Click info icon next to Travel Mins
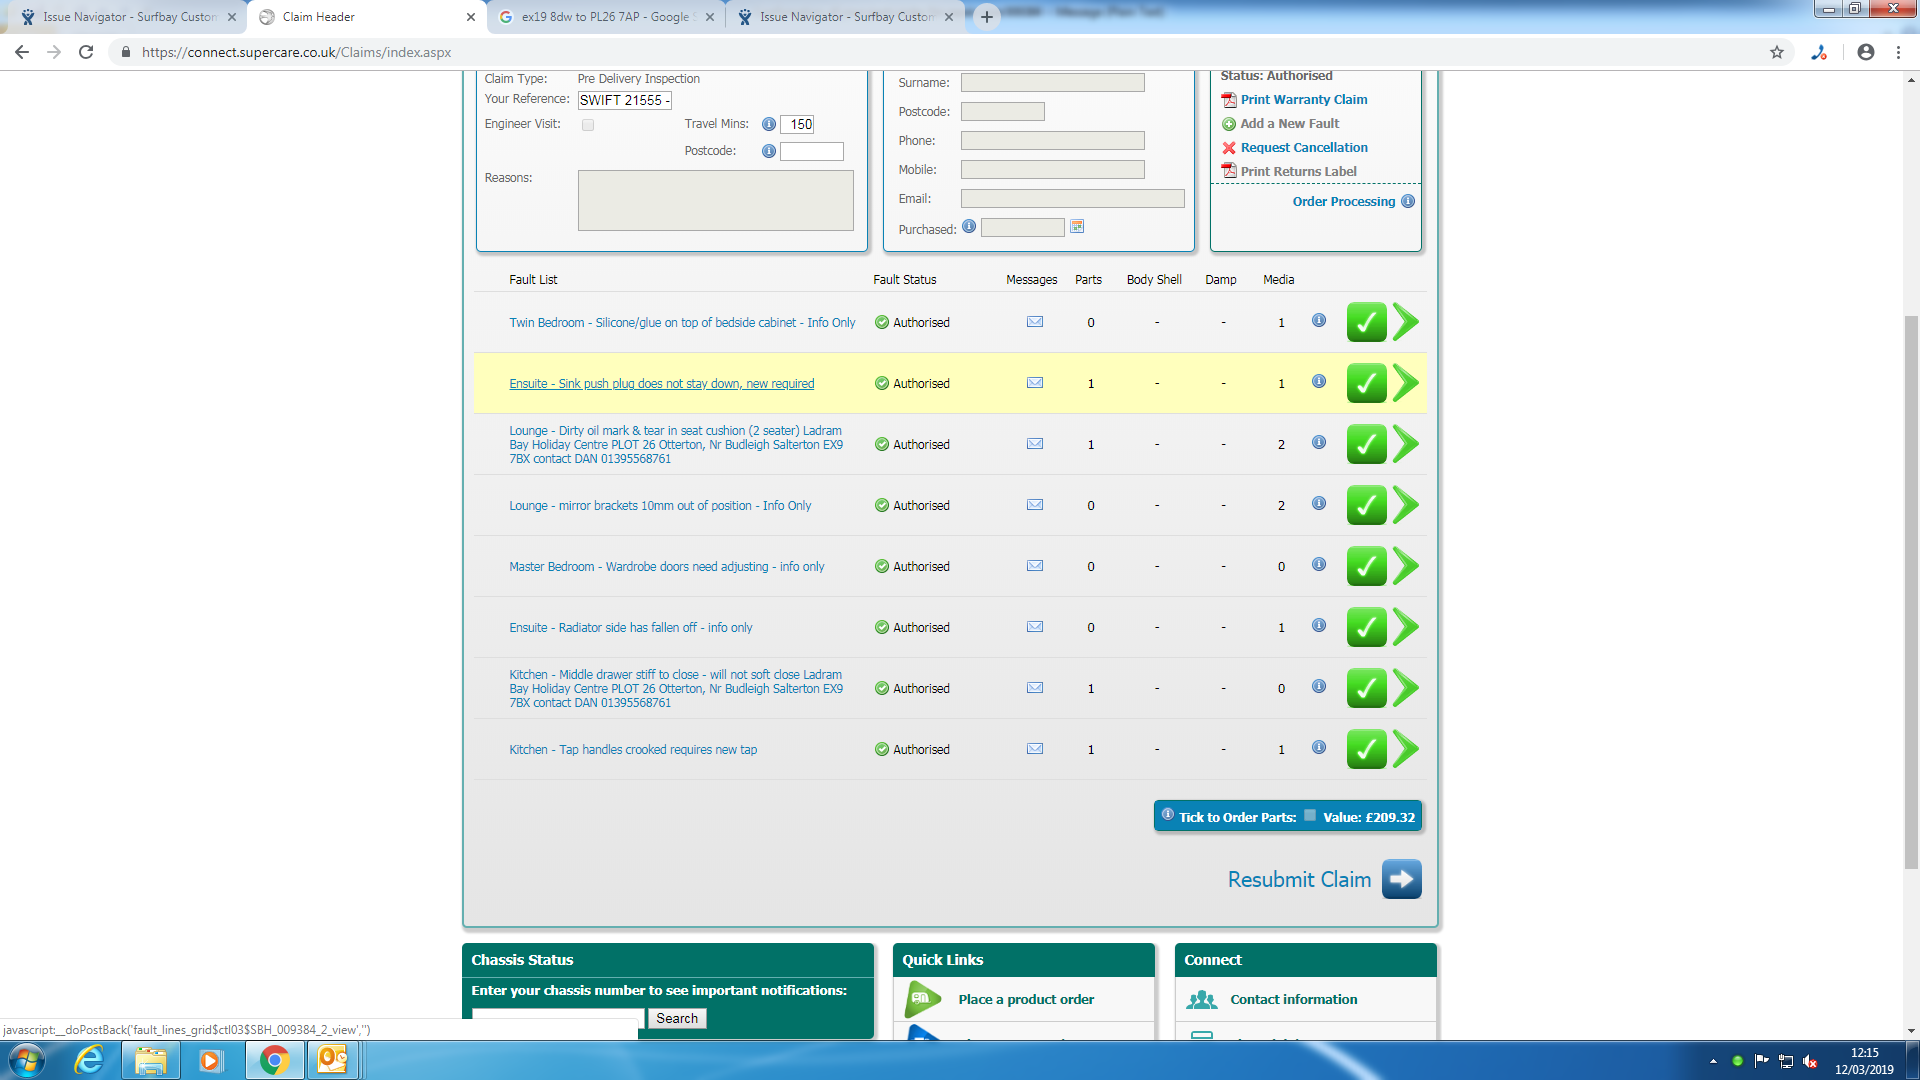1920x1080 pixels. click(768, 124)
